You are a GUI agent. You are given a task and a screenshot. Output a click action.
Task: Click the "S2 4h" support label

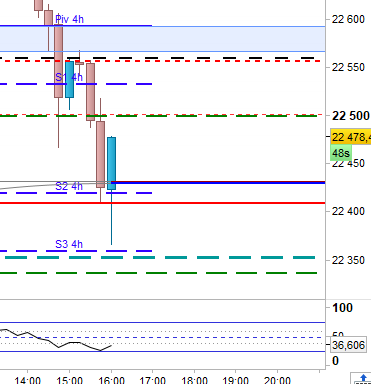[69, 186]
